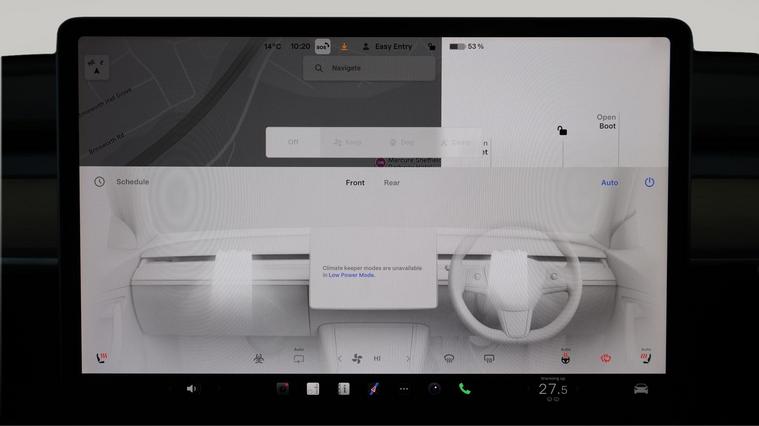The height and width of the screenshot is (426, 759).
Task: Tap the unlocked padlock icon
Action: tap(562, 130)
